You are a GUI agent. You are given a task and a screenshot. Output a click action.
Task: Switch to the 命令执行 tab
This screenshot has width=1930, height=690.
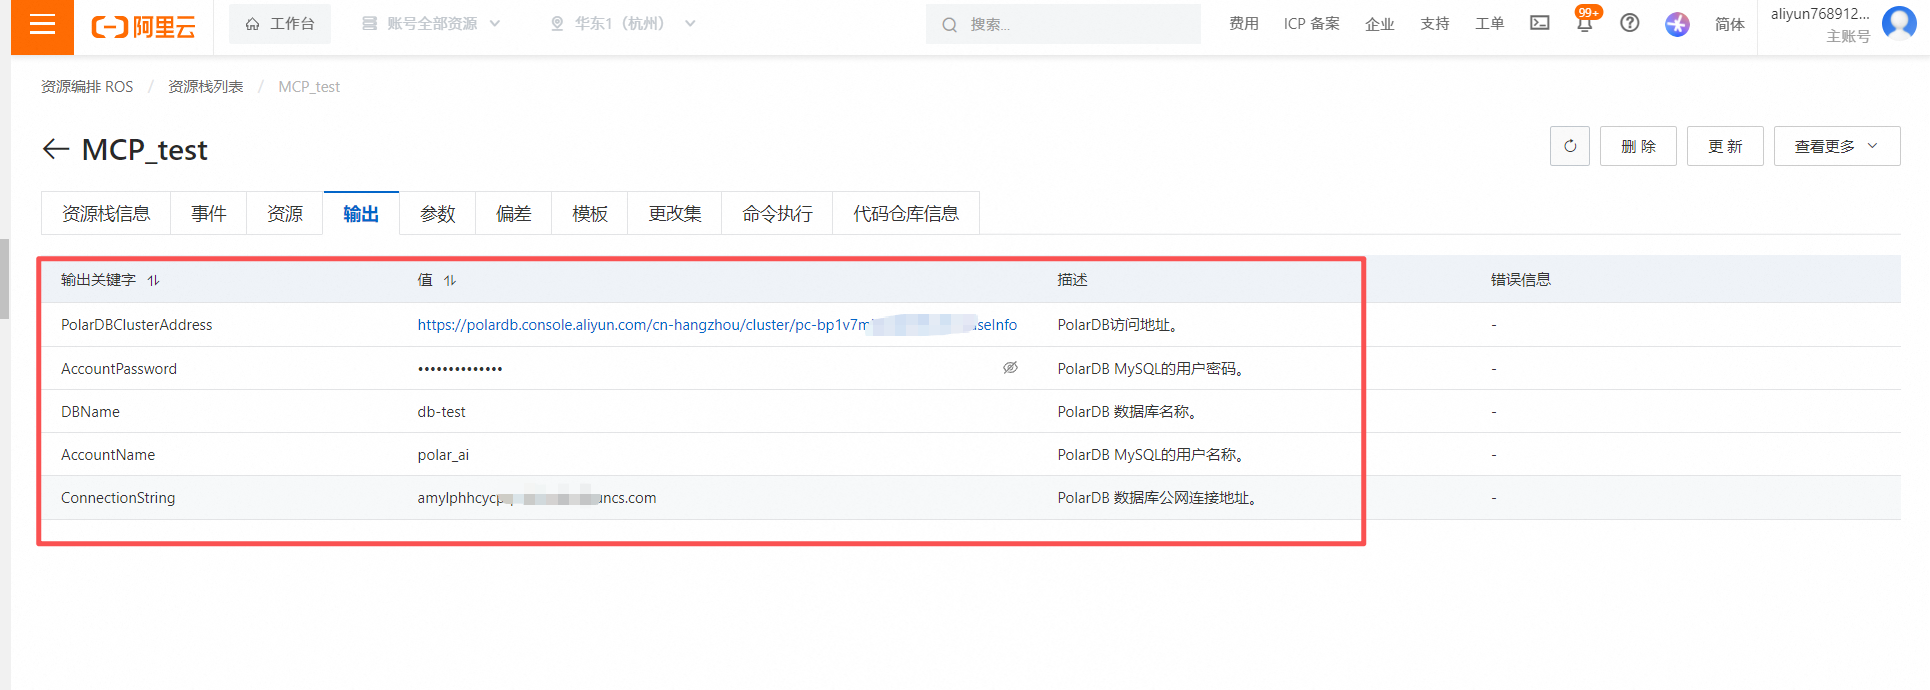click(777, 213)
